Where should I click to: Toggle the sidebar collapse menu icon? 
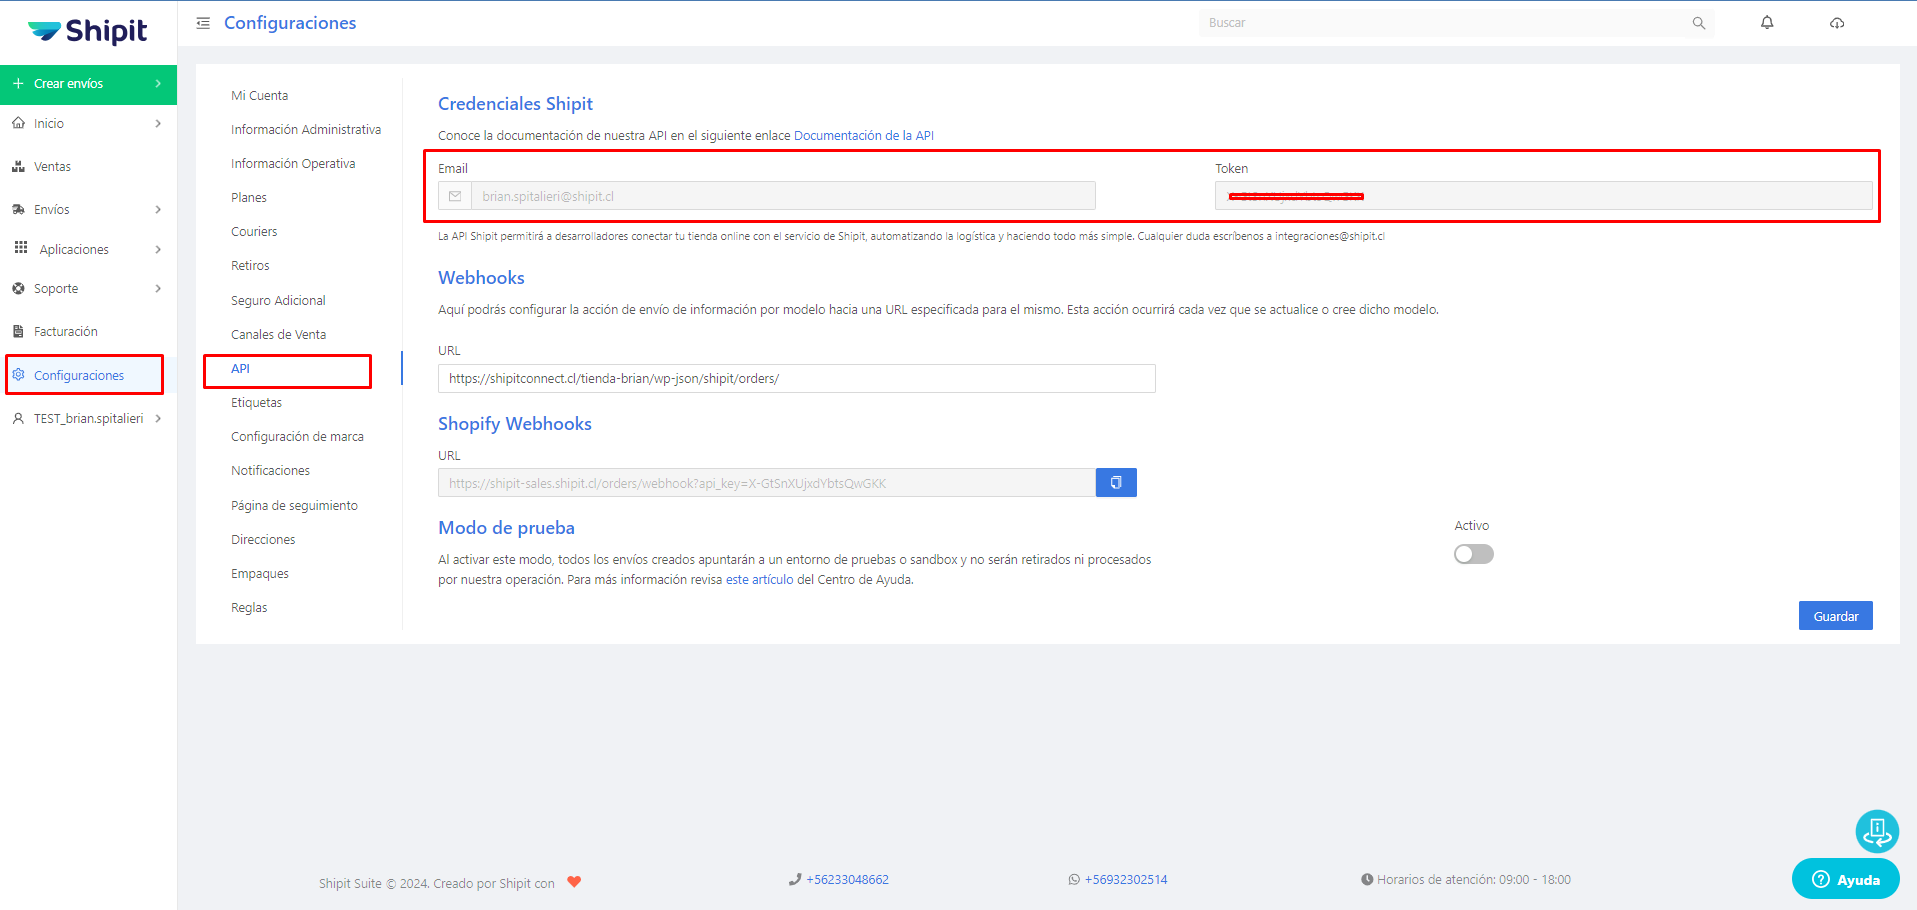pos(203,23)
